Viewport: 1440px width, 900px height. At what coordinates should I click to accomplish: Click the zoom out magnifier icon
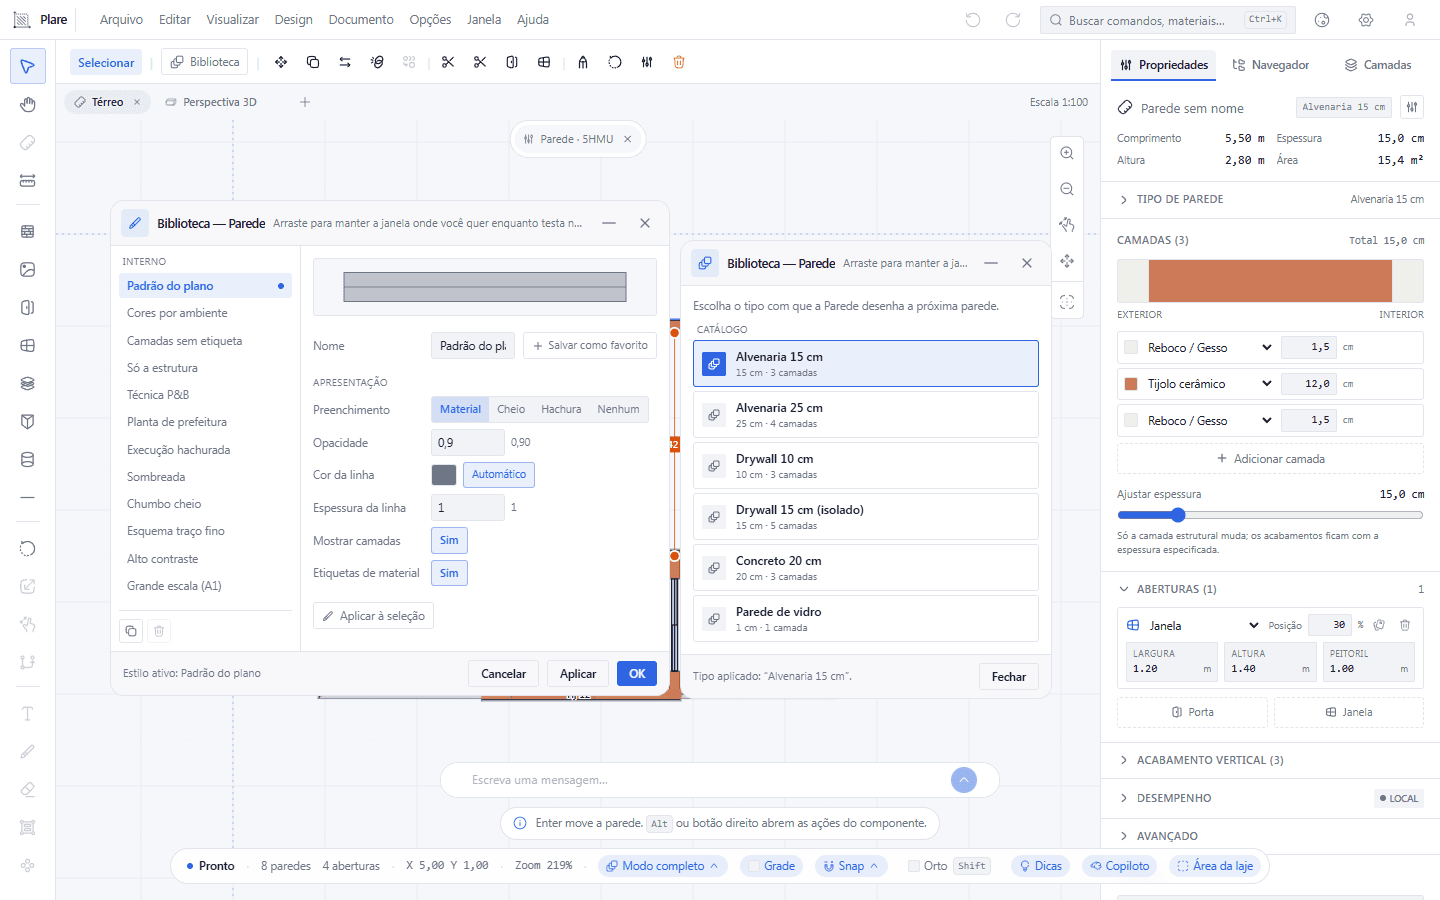point(1067,189)
